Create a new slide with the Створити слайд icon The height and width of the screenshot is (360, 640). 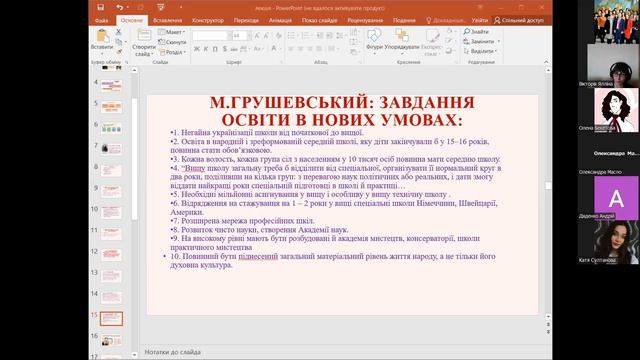click(144, 36)
